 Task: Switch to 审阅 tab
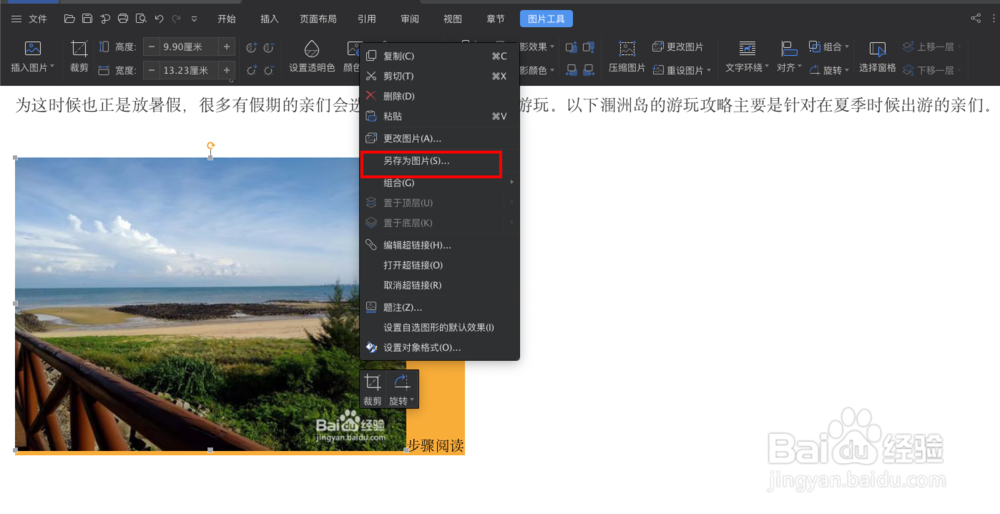[x=409, y=19]
